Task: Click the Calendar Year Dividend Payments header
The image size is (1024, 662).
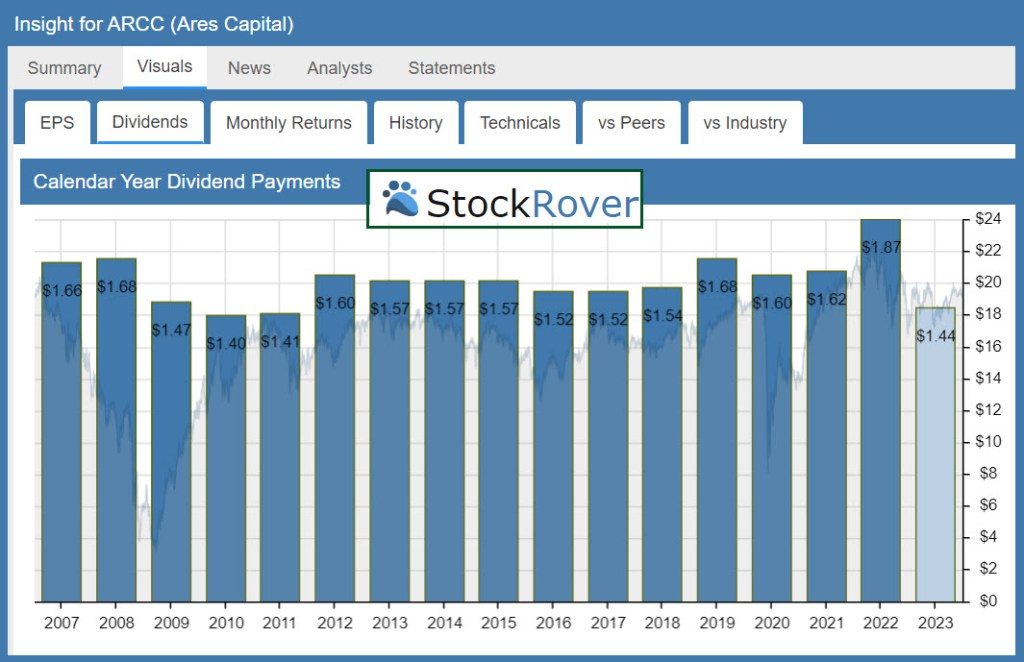Action: (x=187, y=182)
